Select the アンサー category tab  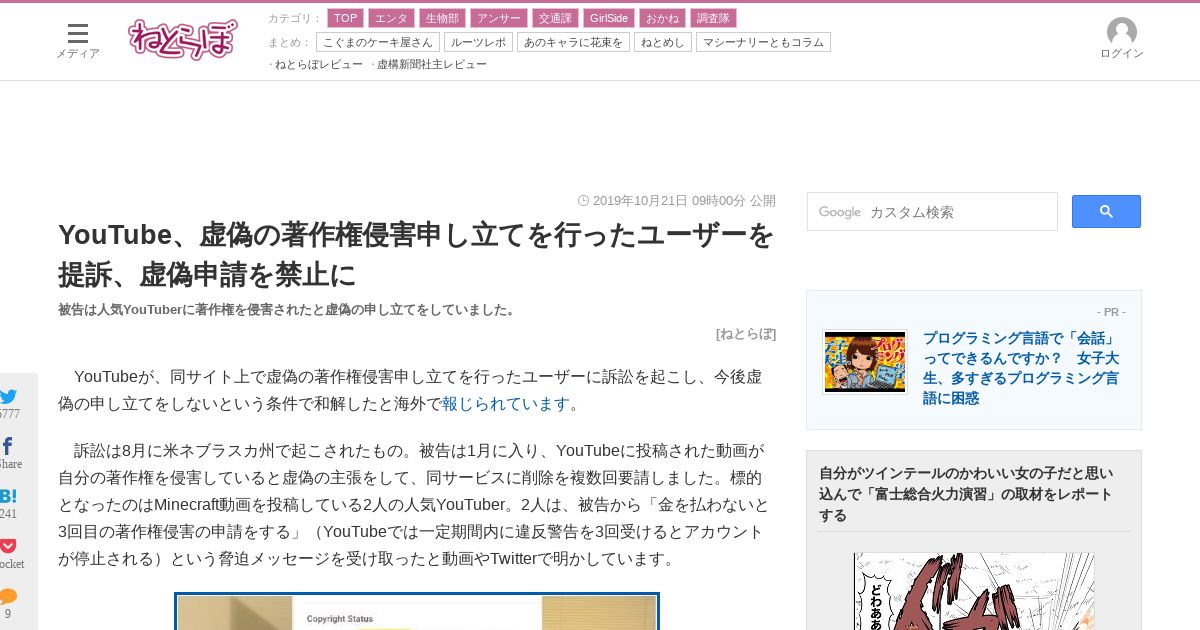coord(499,18)
